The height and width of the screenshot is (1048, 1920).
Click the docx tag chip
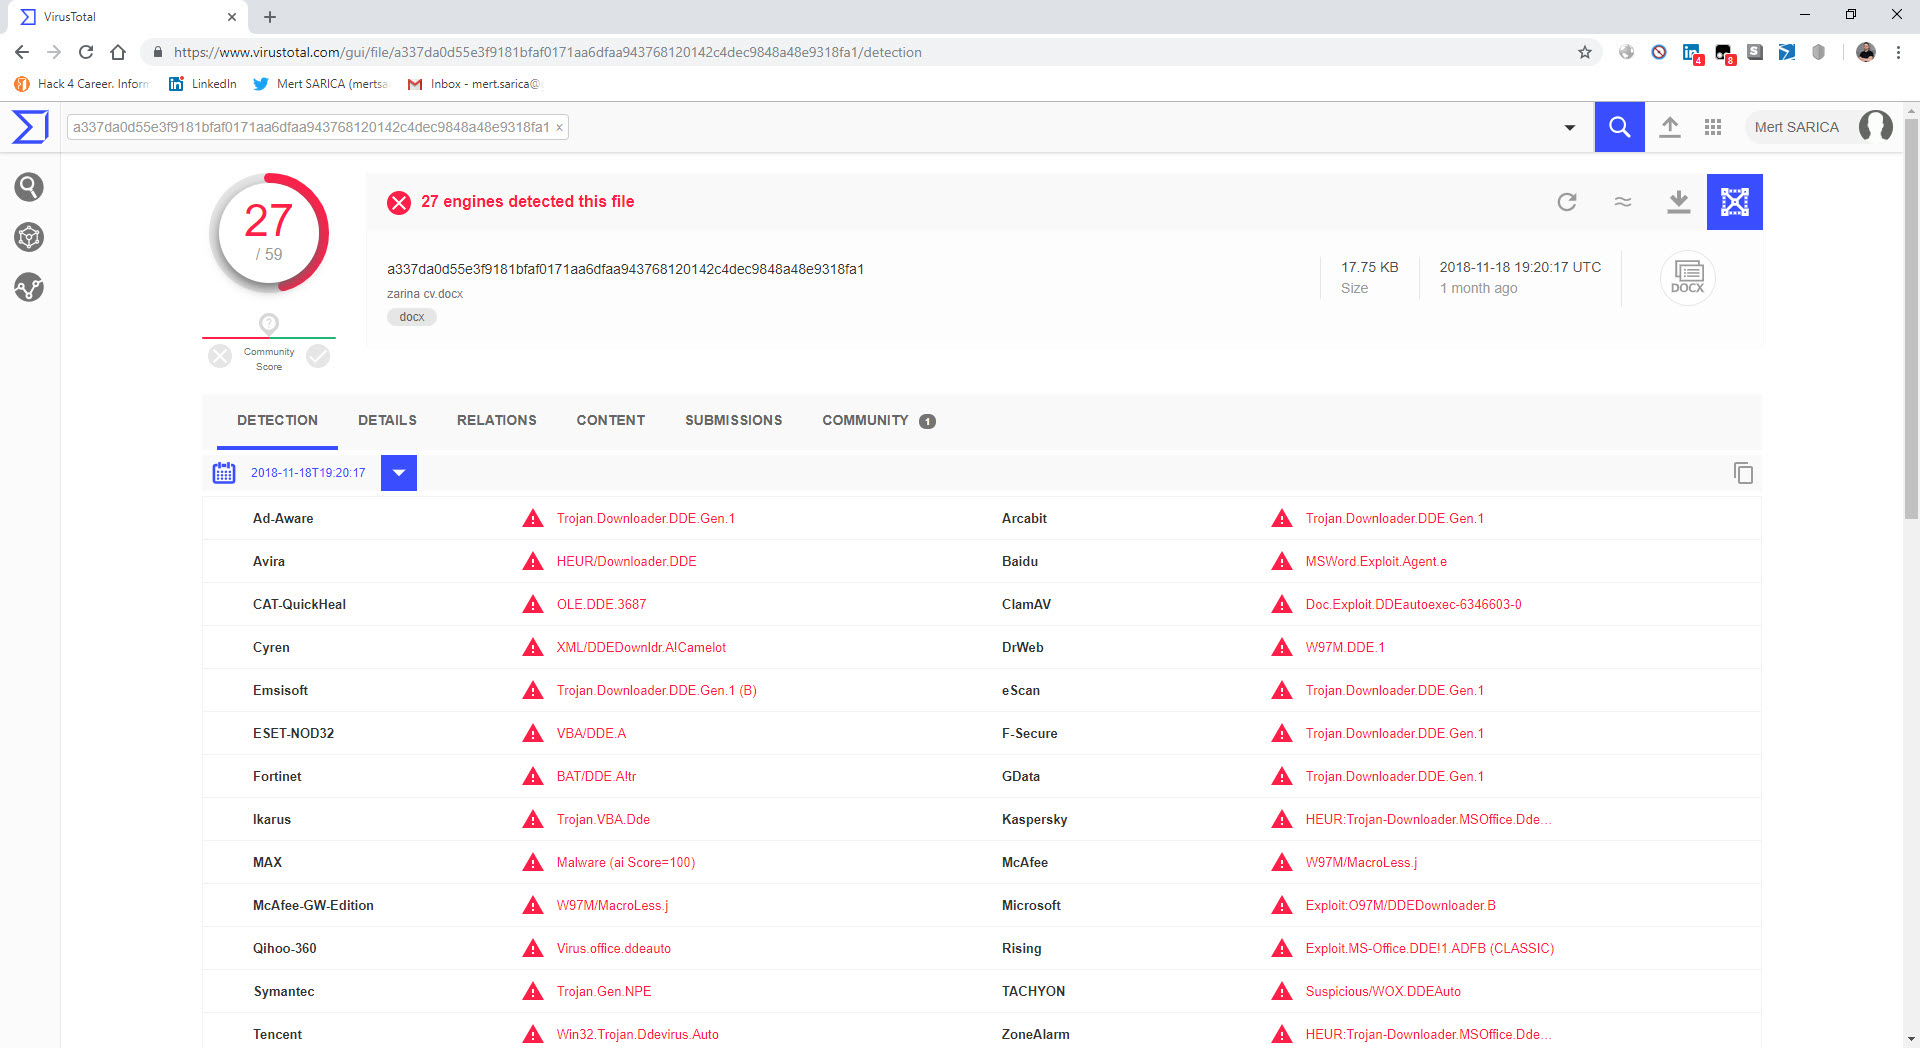(412, 317)
